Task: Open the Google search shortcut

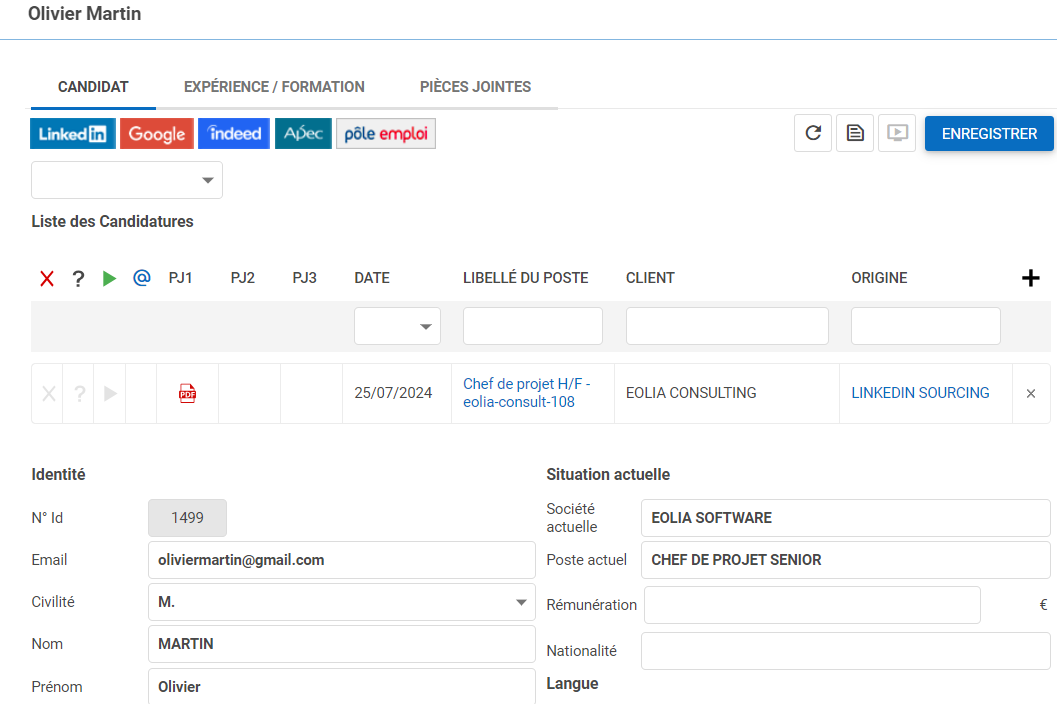Action: point(157,134)
